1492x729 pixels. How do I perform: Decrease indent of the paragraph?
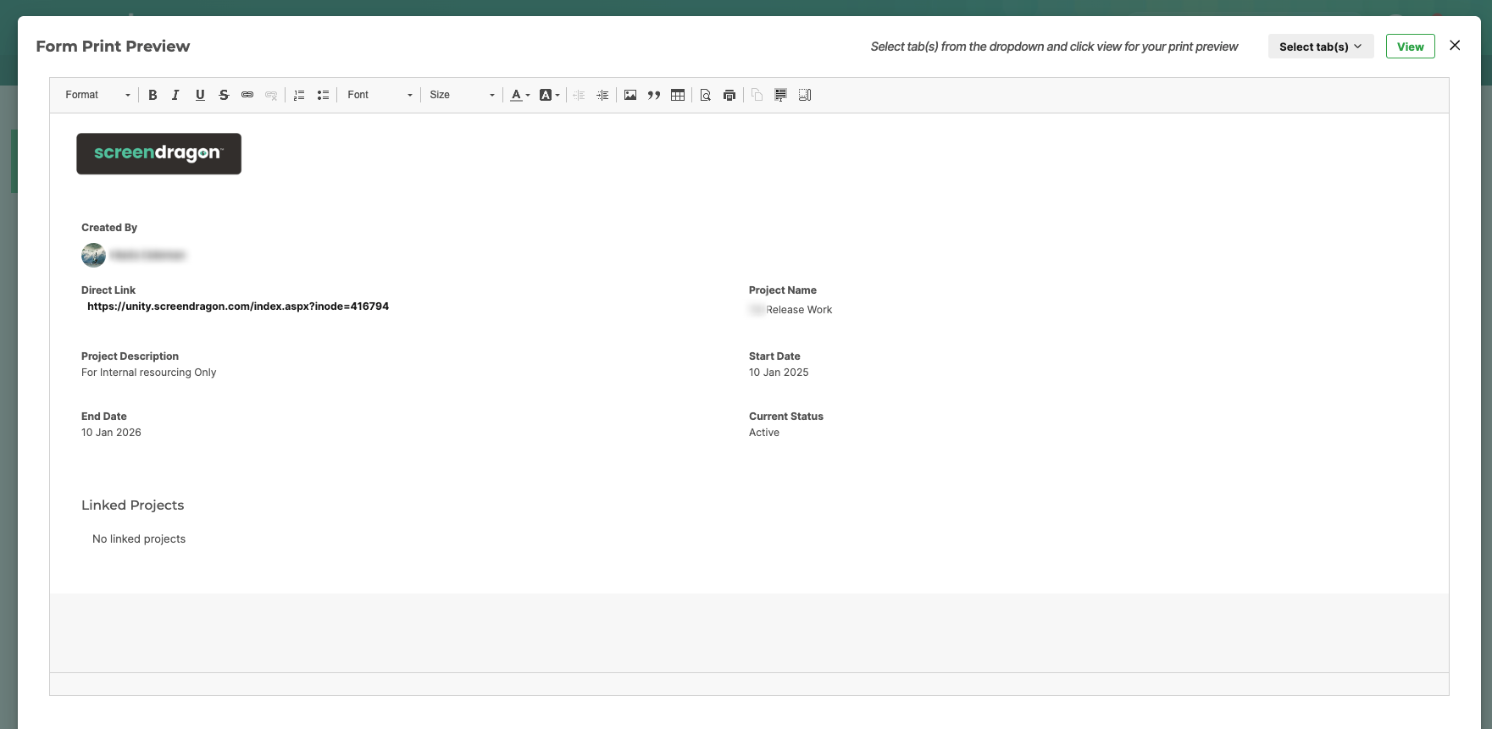[x=578, y=95]
